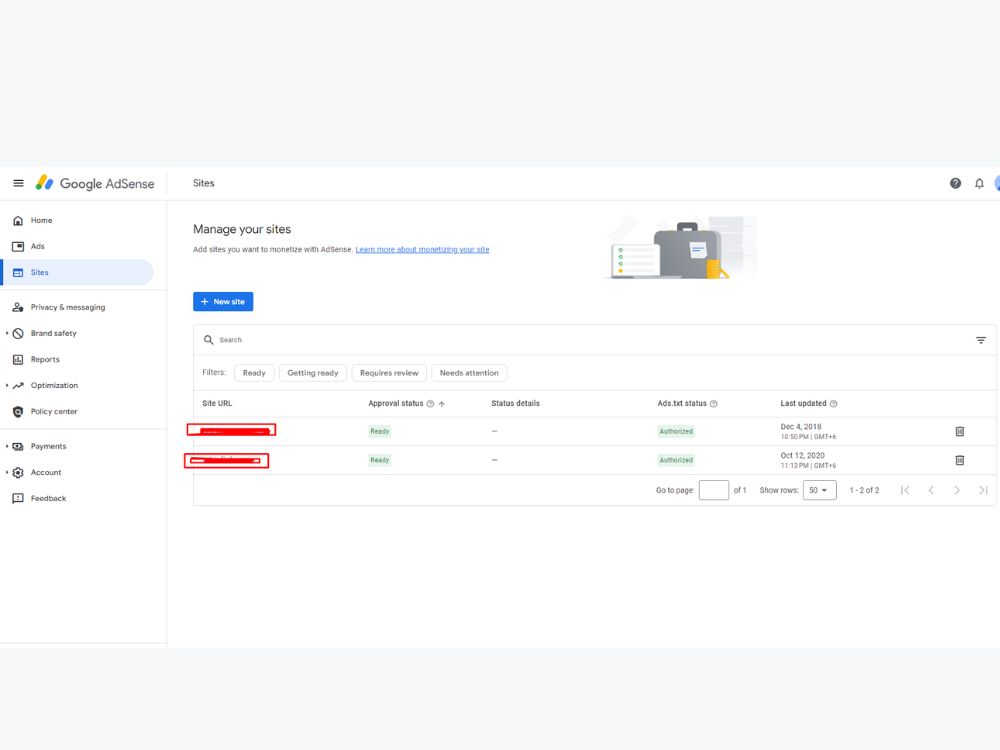This screenshot has width=1000, height=750.
Task: Click the Last updated column header
Action: (803, 404)
